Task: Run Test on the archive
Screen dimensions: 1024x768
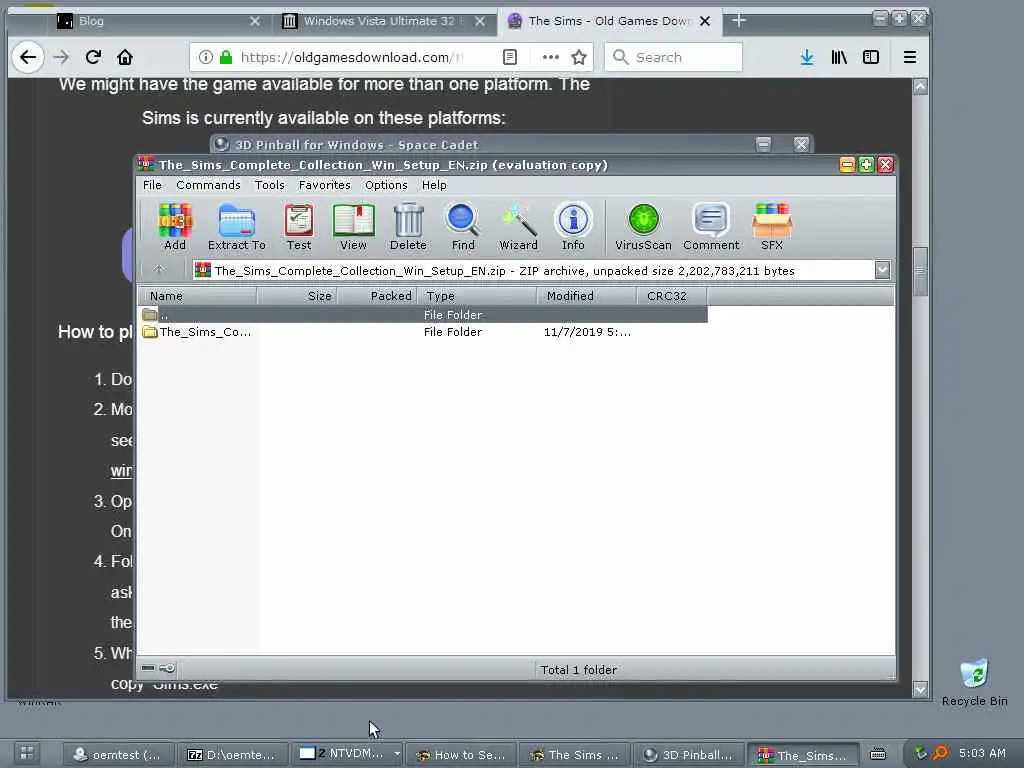Action: click(298, 227)
